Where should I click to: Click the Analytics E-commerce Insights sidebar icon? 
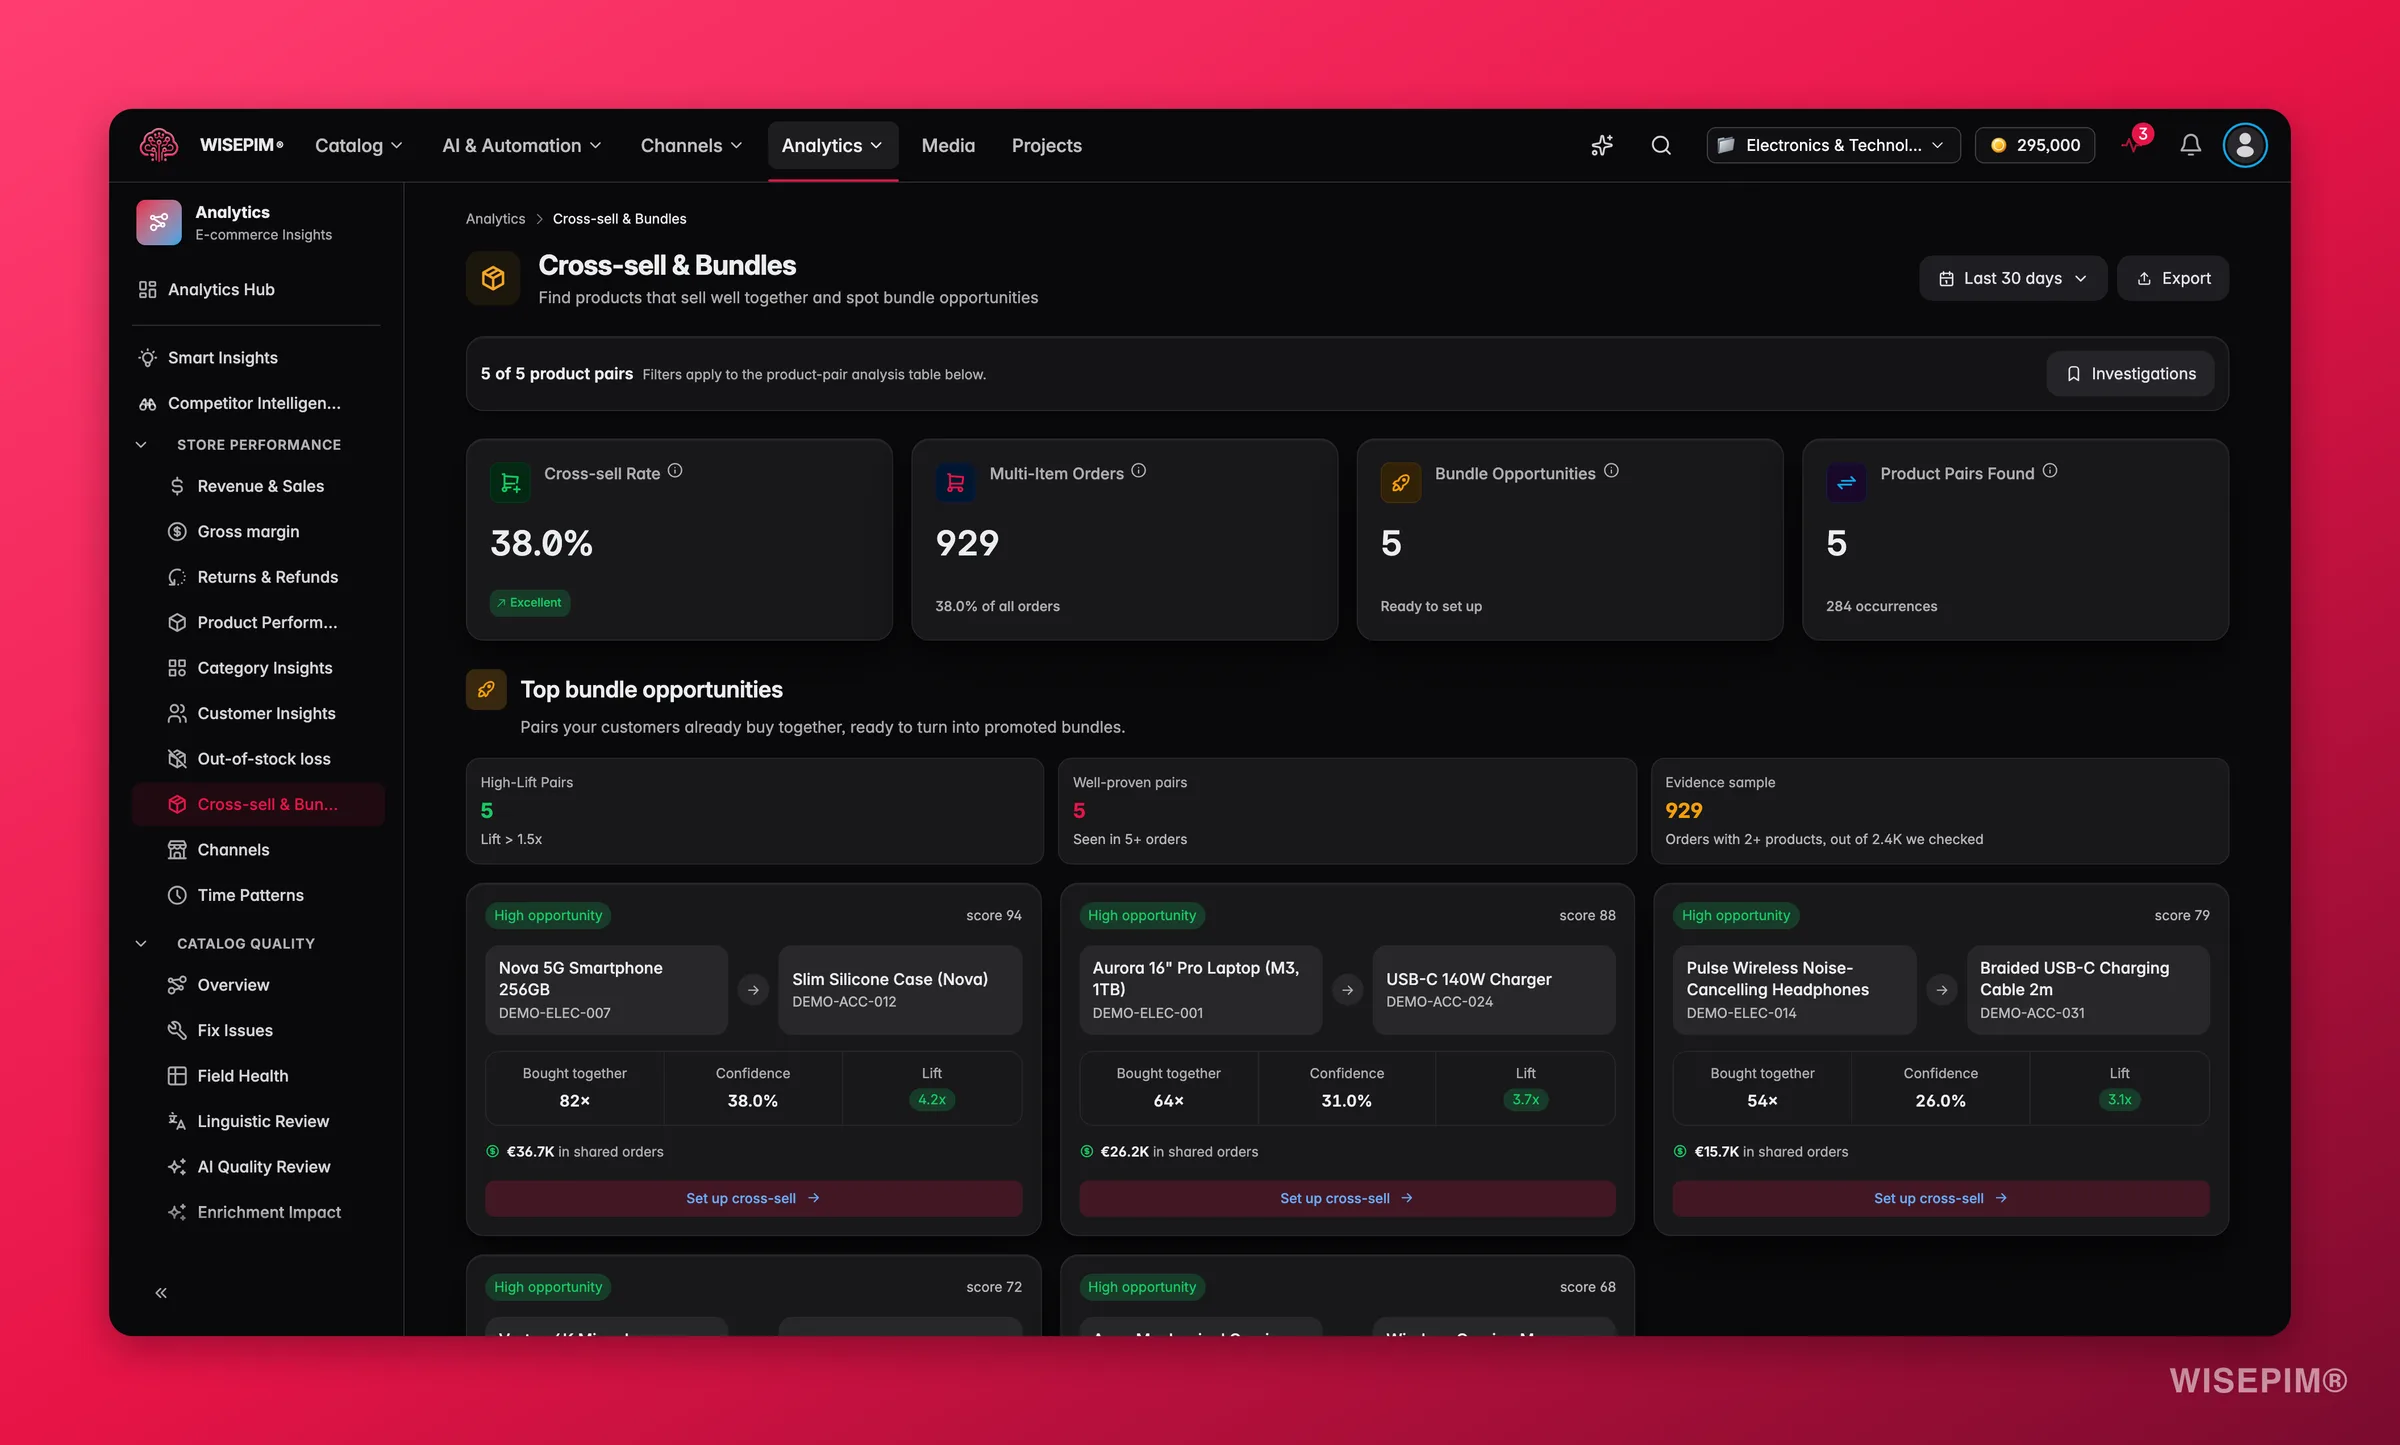[159, 222]
